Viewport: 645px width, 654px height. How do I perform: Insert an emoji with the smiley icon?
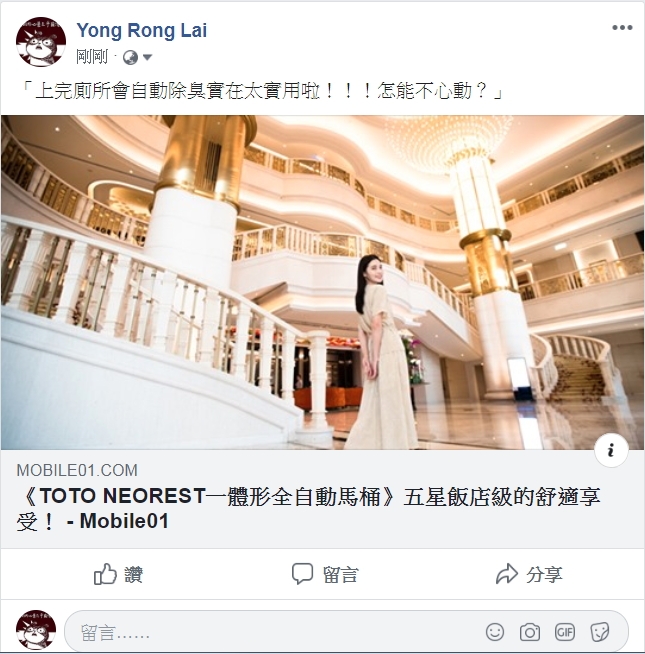(x=495, y=632)
